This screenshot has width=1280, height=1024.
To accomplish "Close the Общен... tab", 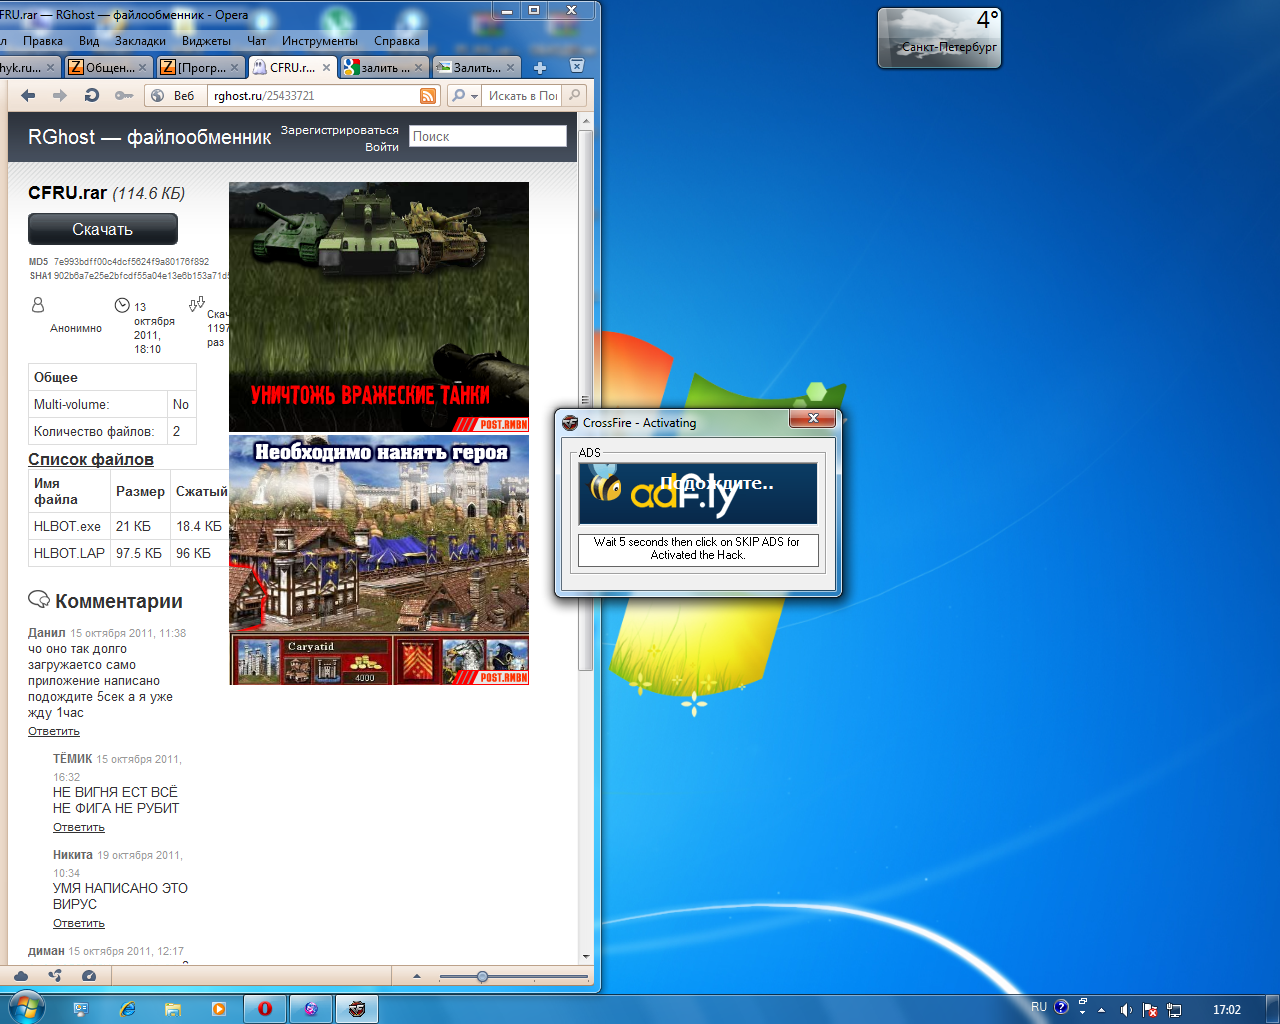I will click(x=142, y=68).
